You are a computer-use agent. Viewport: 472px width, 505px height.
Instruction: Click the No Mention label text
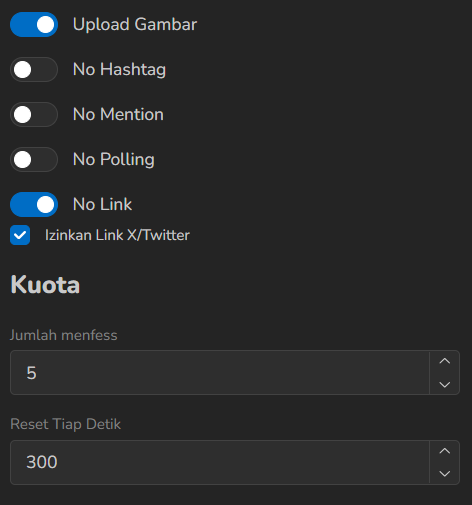[118, 115]
